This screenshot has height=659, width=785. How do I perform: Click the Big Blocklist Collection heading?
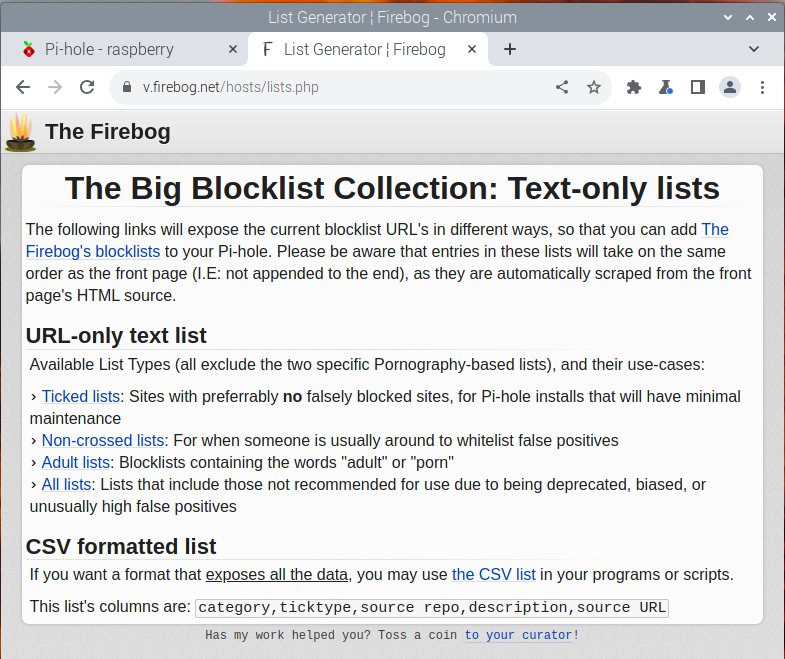(392, 189)
